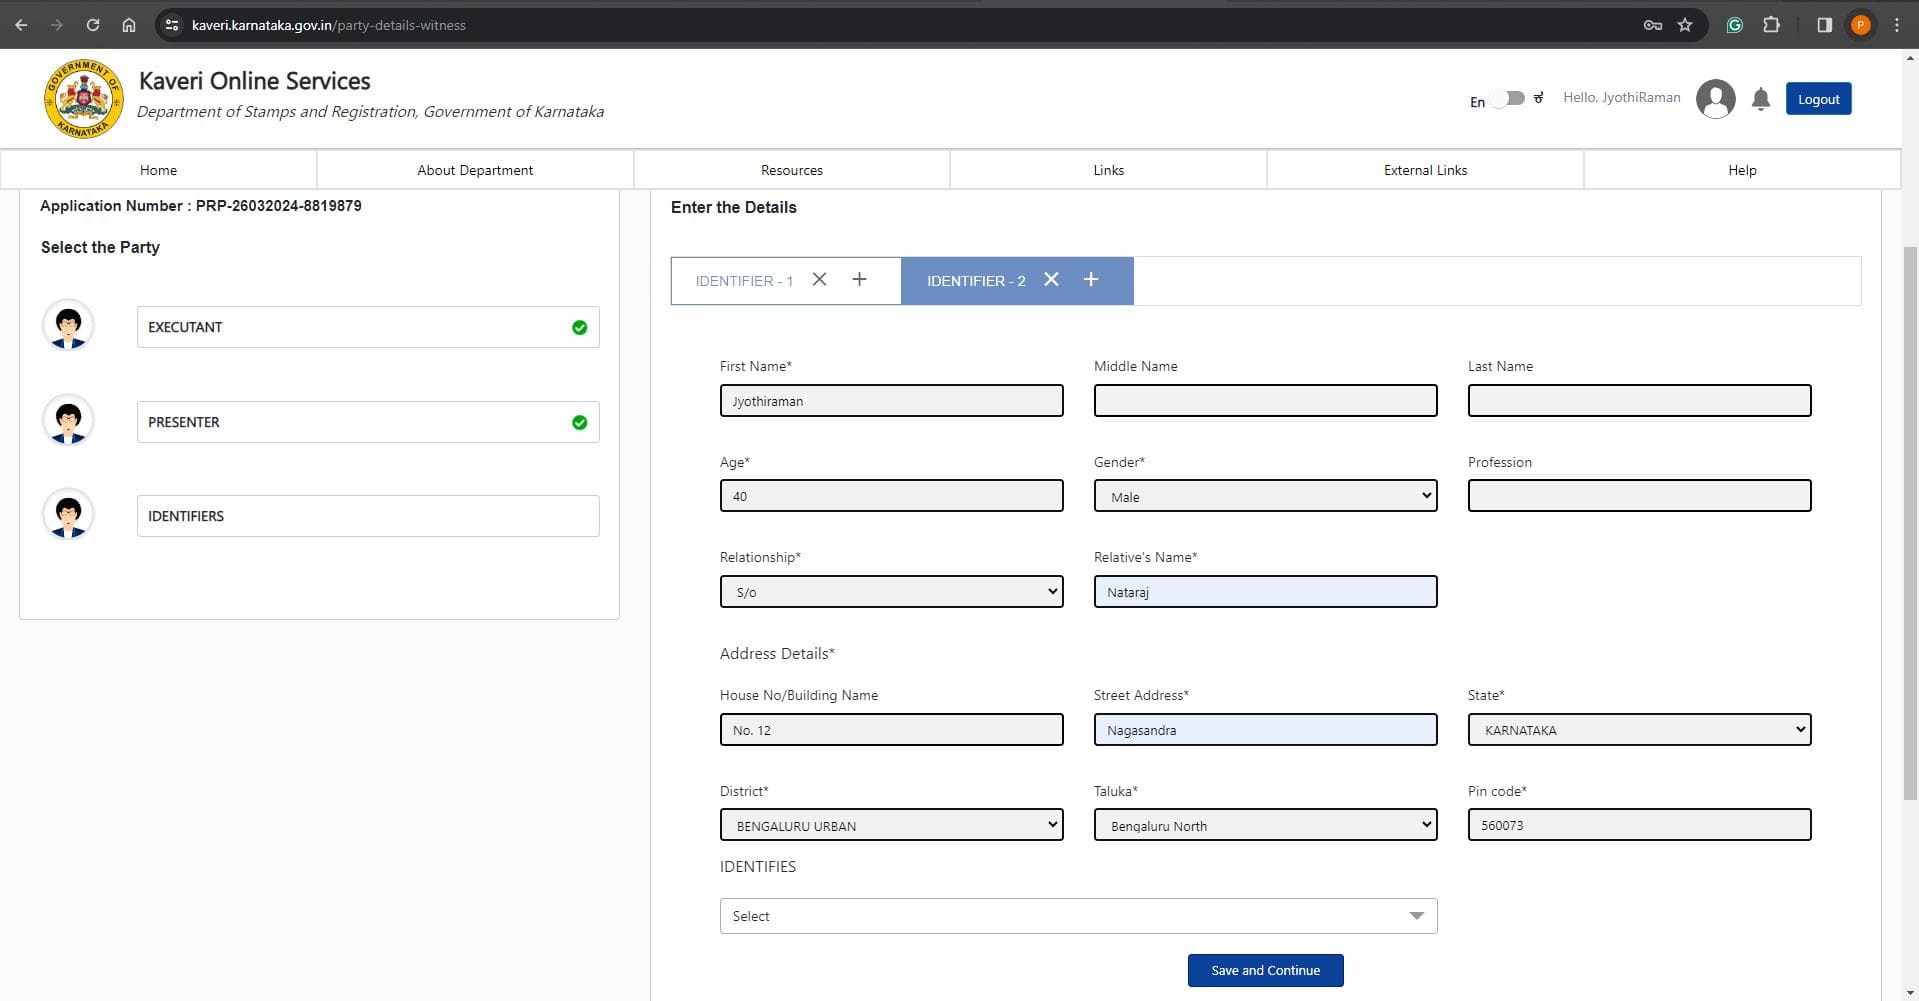Add identifier using plus after Identifier - 2
Viewport: 1919px width, 1001px height.
(1090, 280)
